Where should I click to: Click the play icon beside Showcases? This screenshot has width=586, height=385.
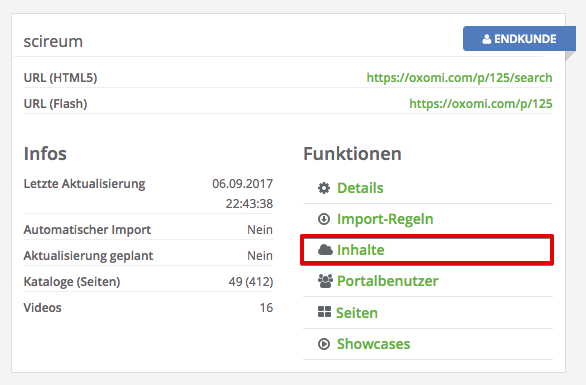pyautogui.click(x=324, y=344)
